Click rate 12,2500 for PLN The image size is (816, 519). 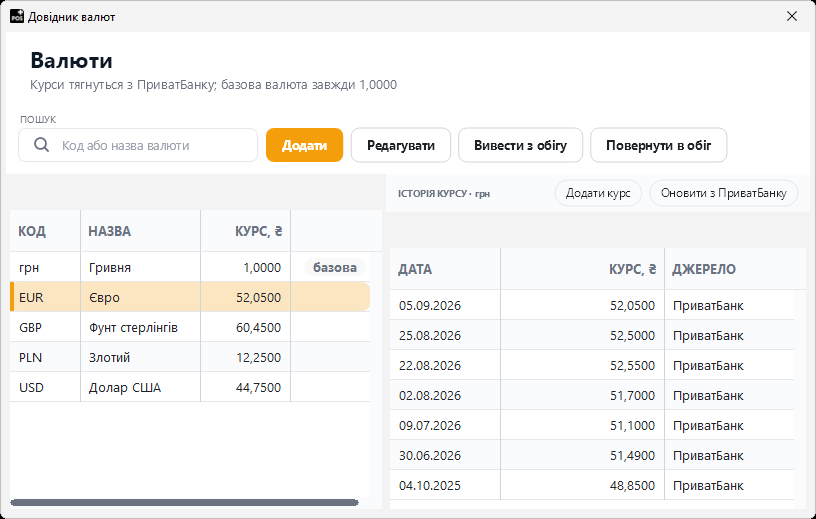258,358
